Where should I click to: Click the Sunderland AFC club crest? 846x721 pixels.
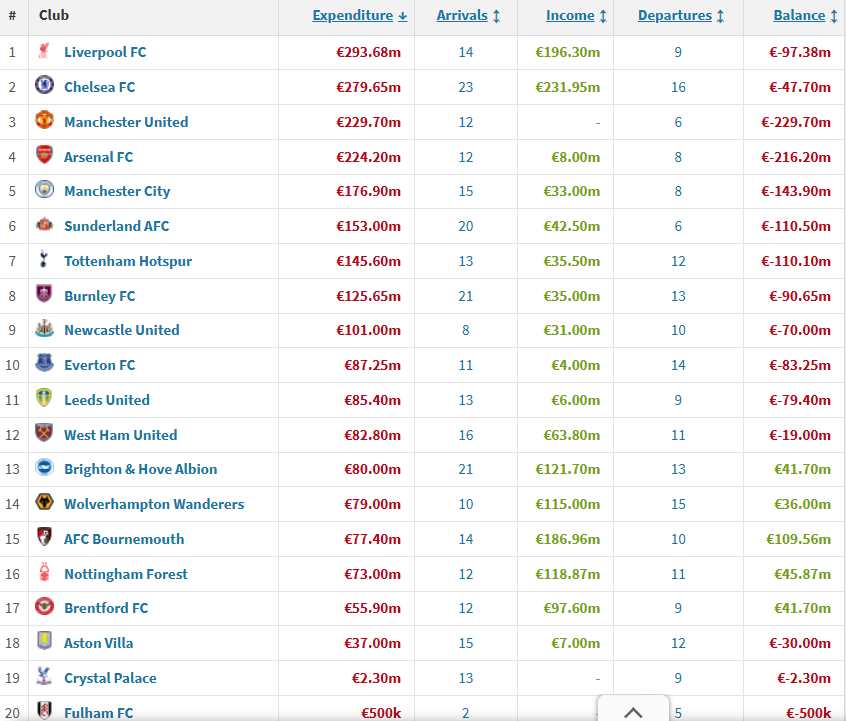[x=44, y=224]
